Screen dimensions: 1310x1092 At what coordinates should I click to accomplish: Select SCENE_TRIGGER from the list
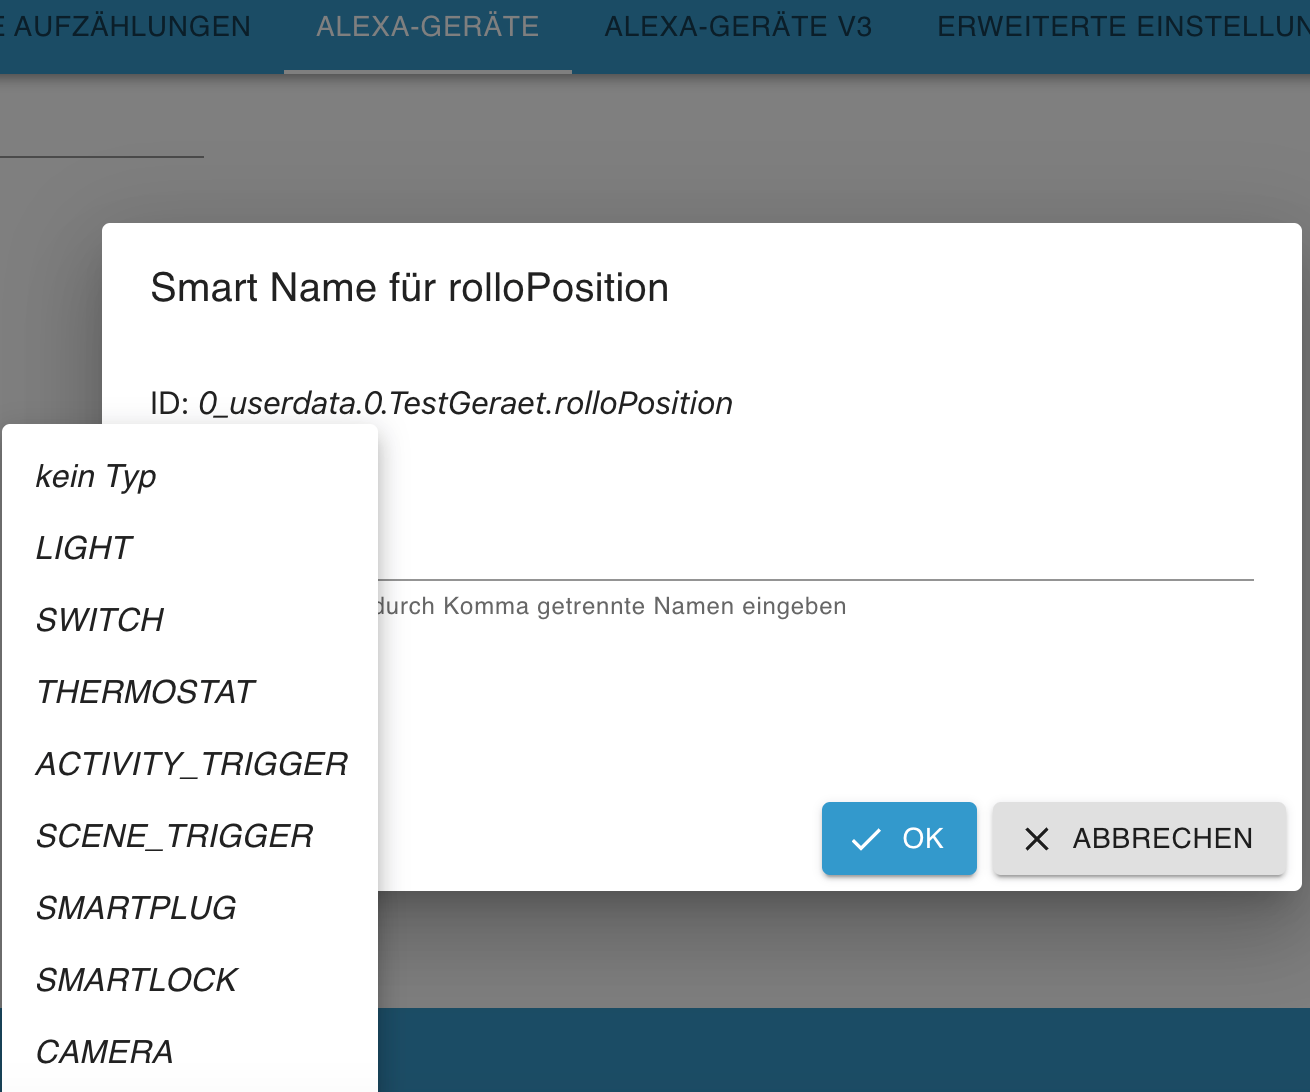coord(175,836)
